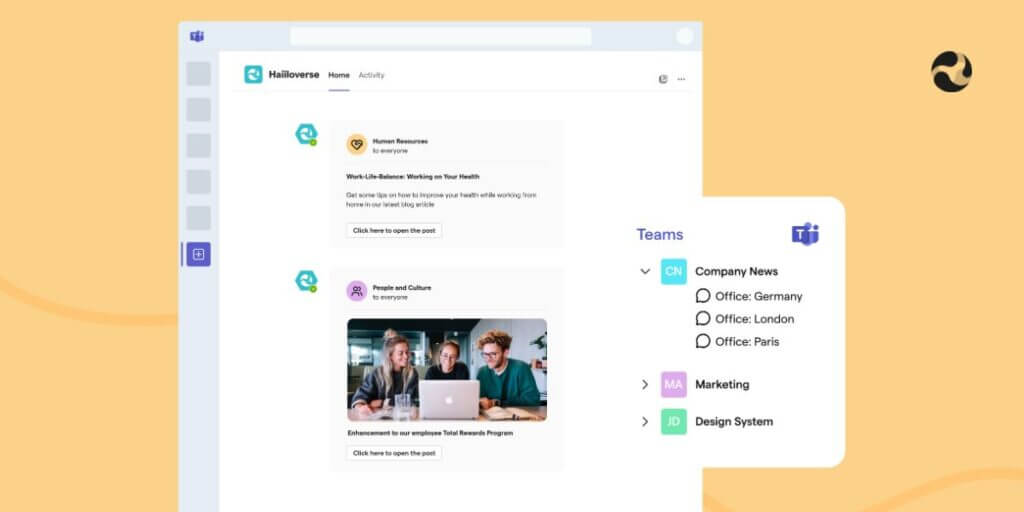Click the Human Resources sender name
The width and height of the screenshot is (1024, 512).
point(400,141)
